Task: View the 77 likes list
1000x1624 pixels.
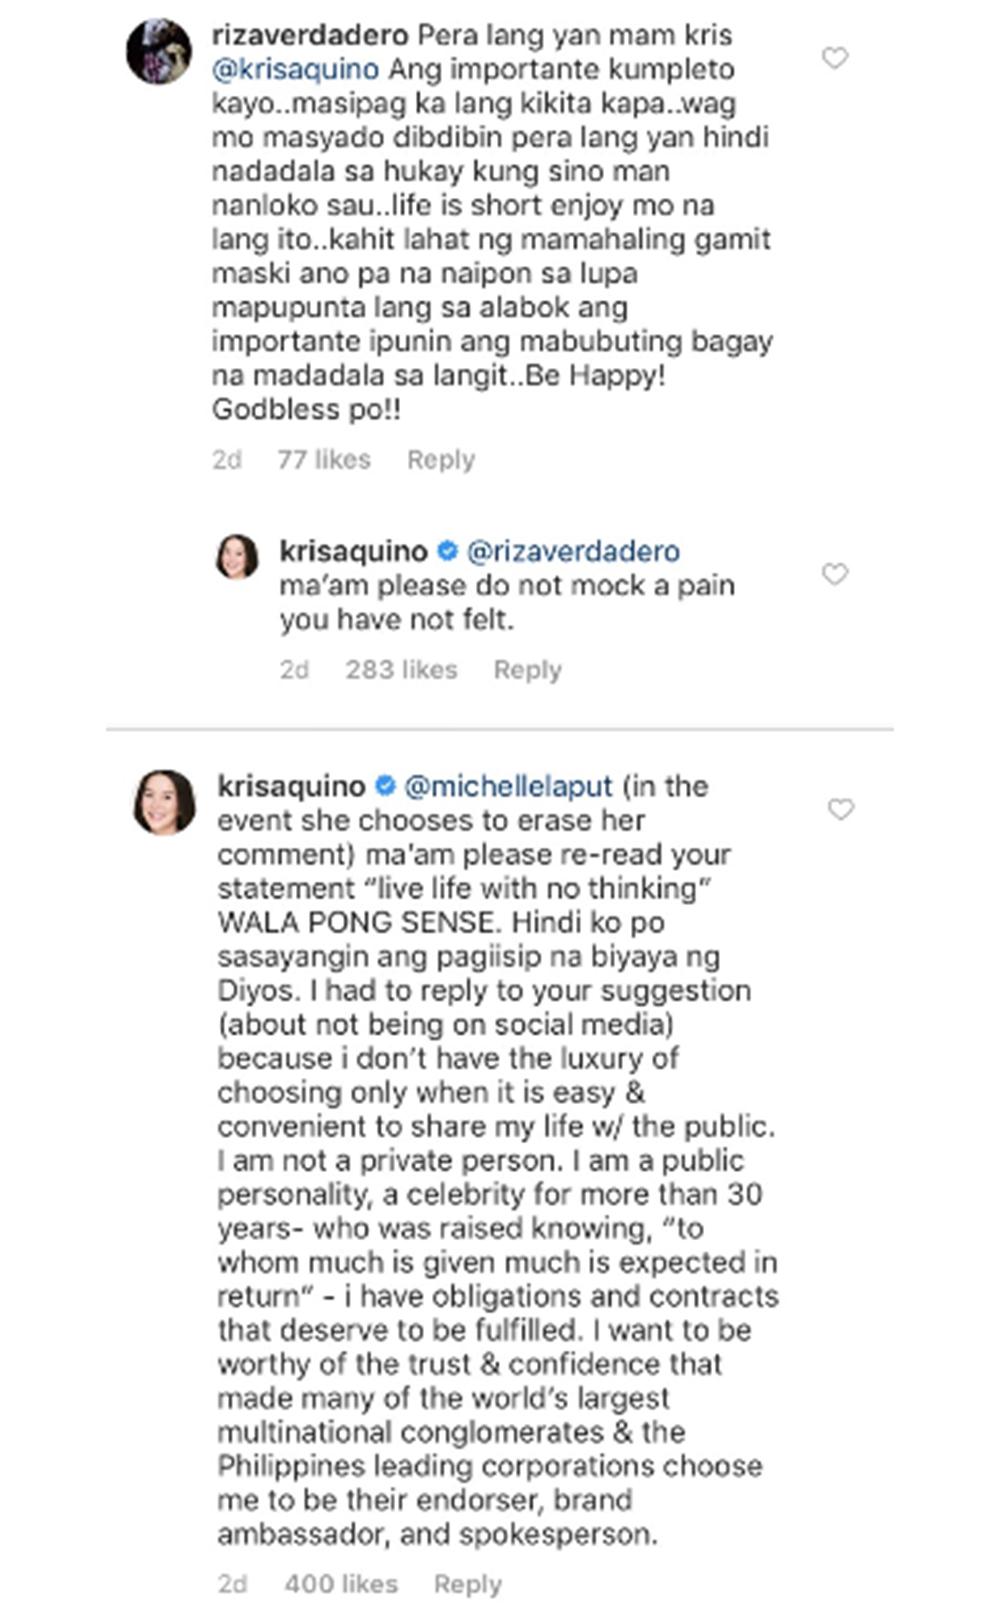Action: pyautogui.click(x=324, y=460)
